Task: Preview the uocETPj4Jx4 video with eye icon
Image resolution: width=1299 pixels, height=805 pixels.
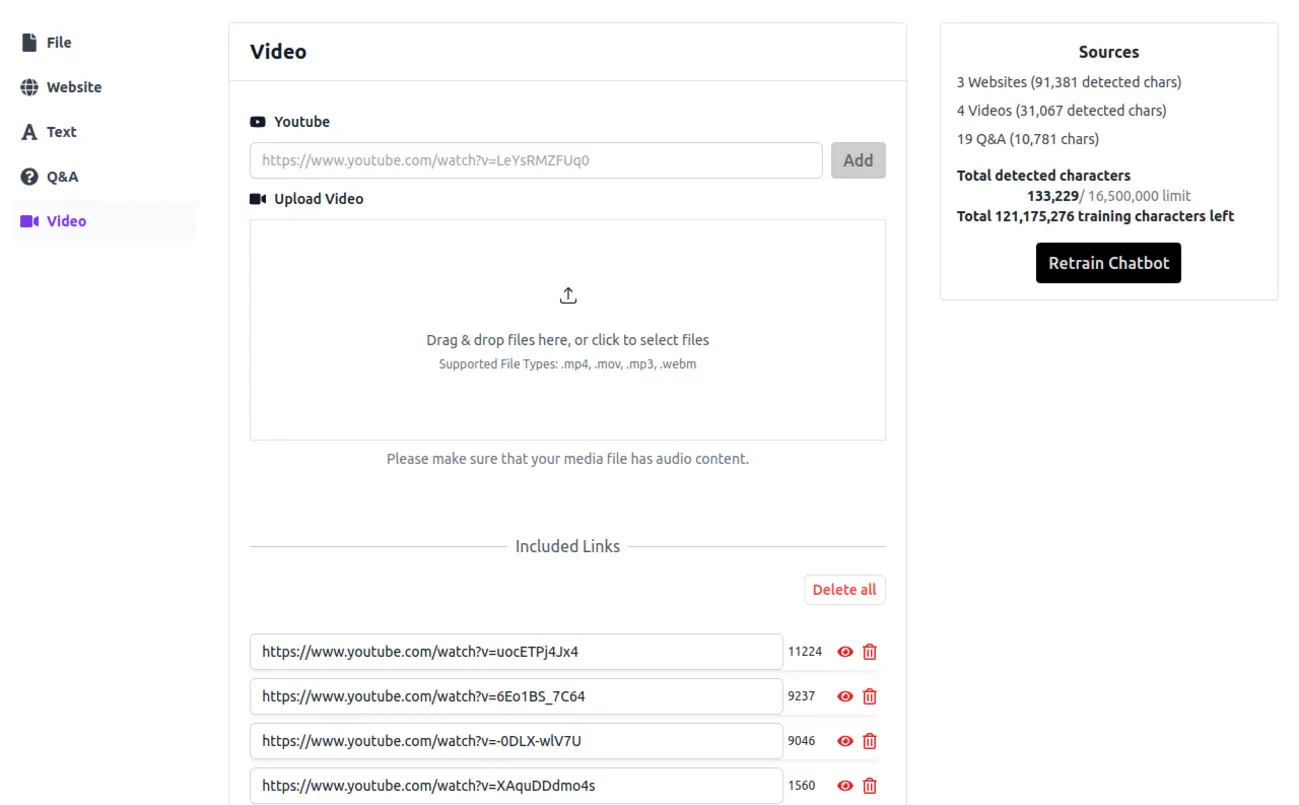Action: click(x=845, y=651)
